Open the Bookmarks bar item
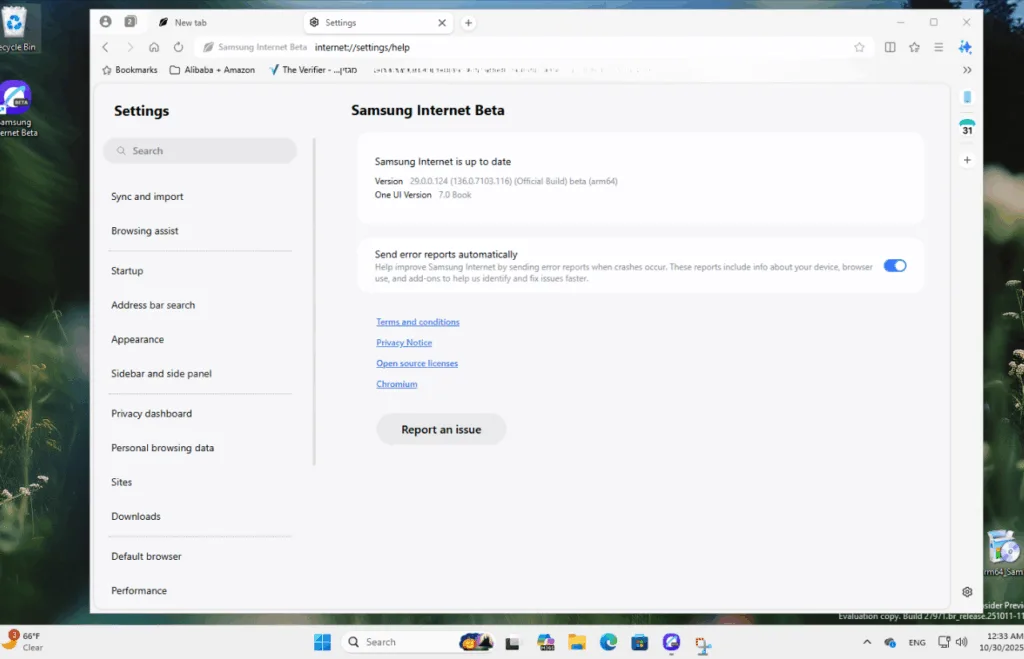The height and width of the screenshot is (659, 1024). (129, 70)
